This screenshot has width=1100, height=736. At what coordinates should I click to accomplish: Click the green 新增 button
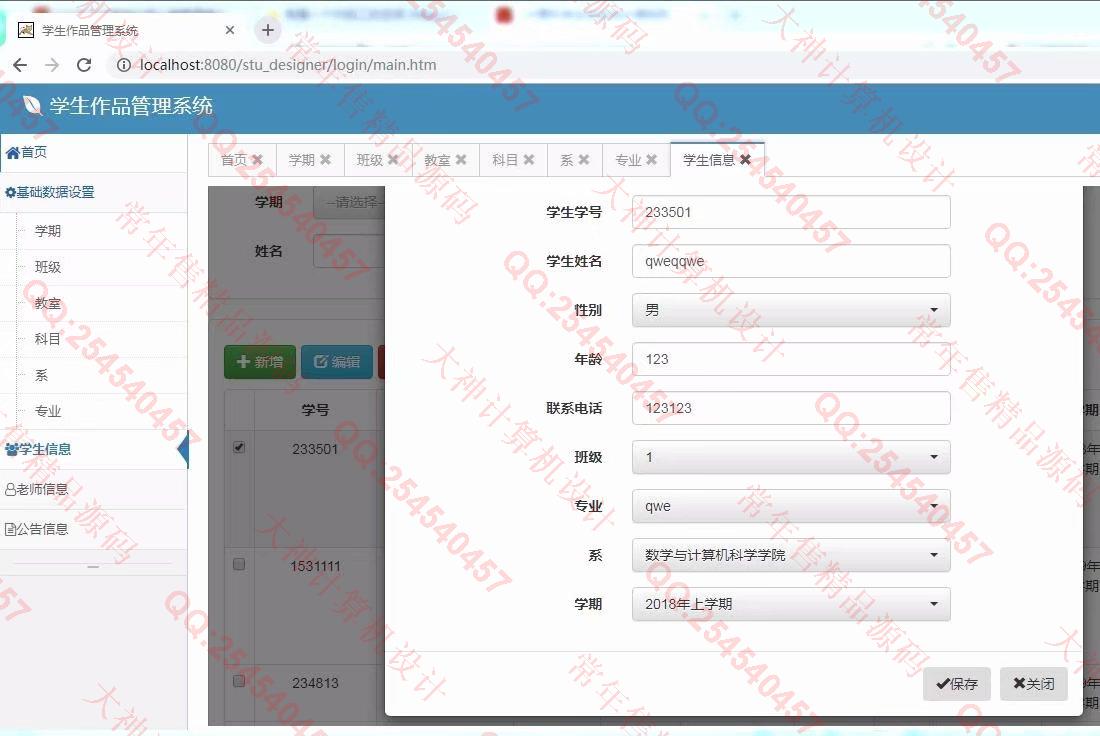click(x=260, y=362)
